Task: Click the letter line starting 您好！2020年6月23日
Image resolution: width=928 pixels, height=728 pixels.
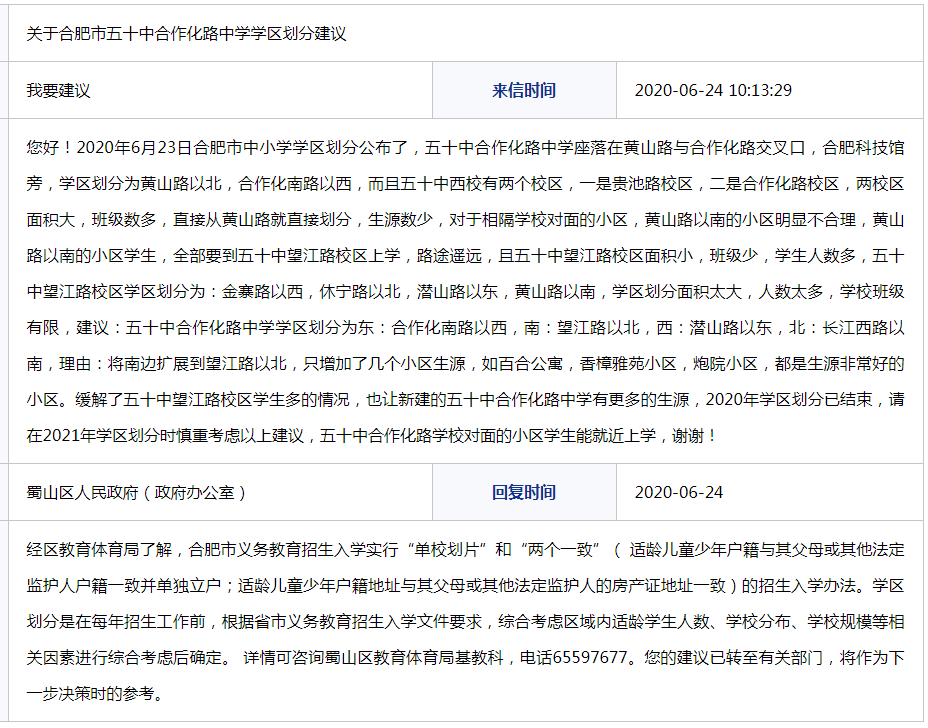Action: click(465, 147)
